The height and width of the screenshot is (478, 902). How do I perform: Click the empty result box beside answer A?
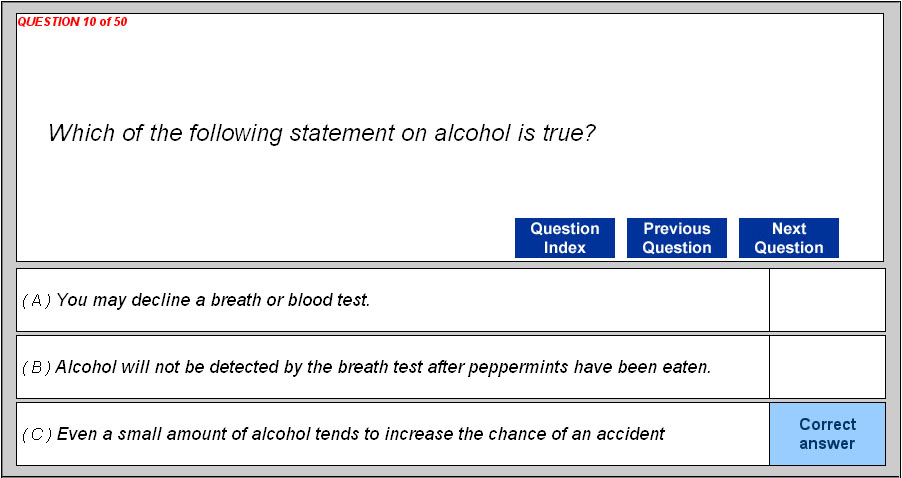pos(827,300)
